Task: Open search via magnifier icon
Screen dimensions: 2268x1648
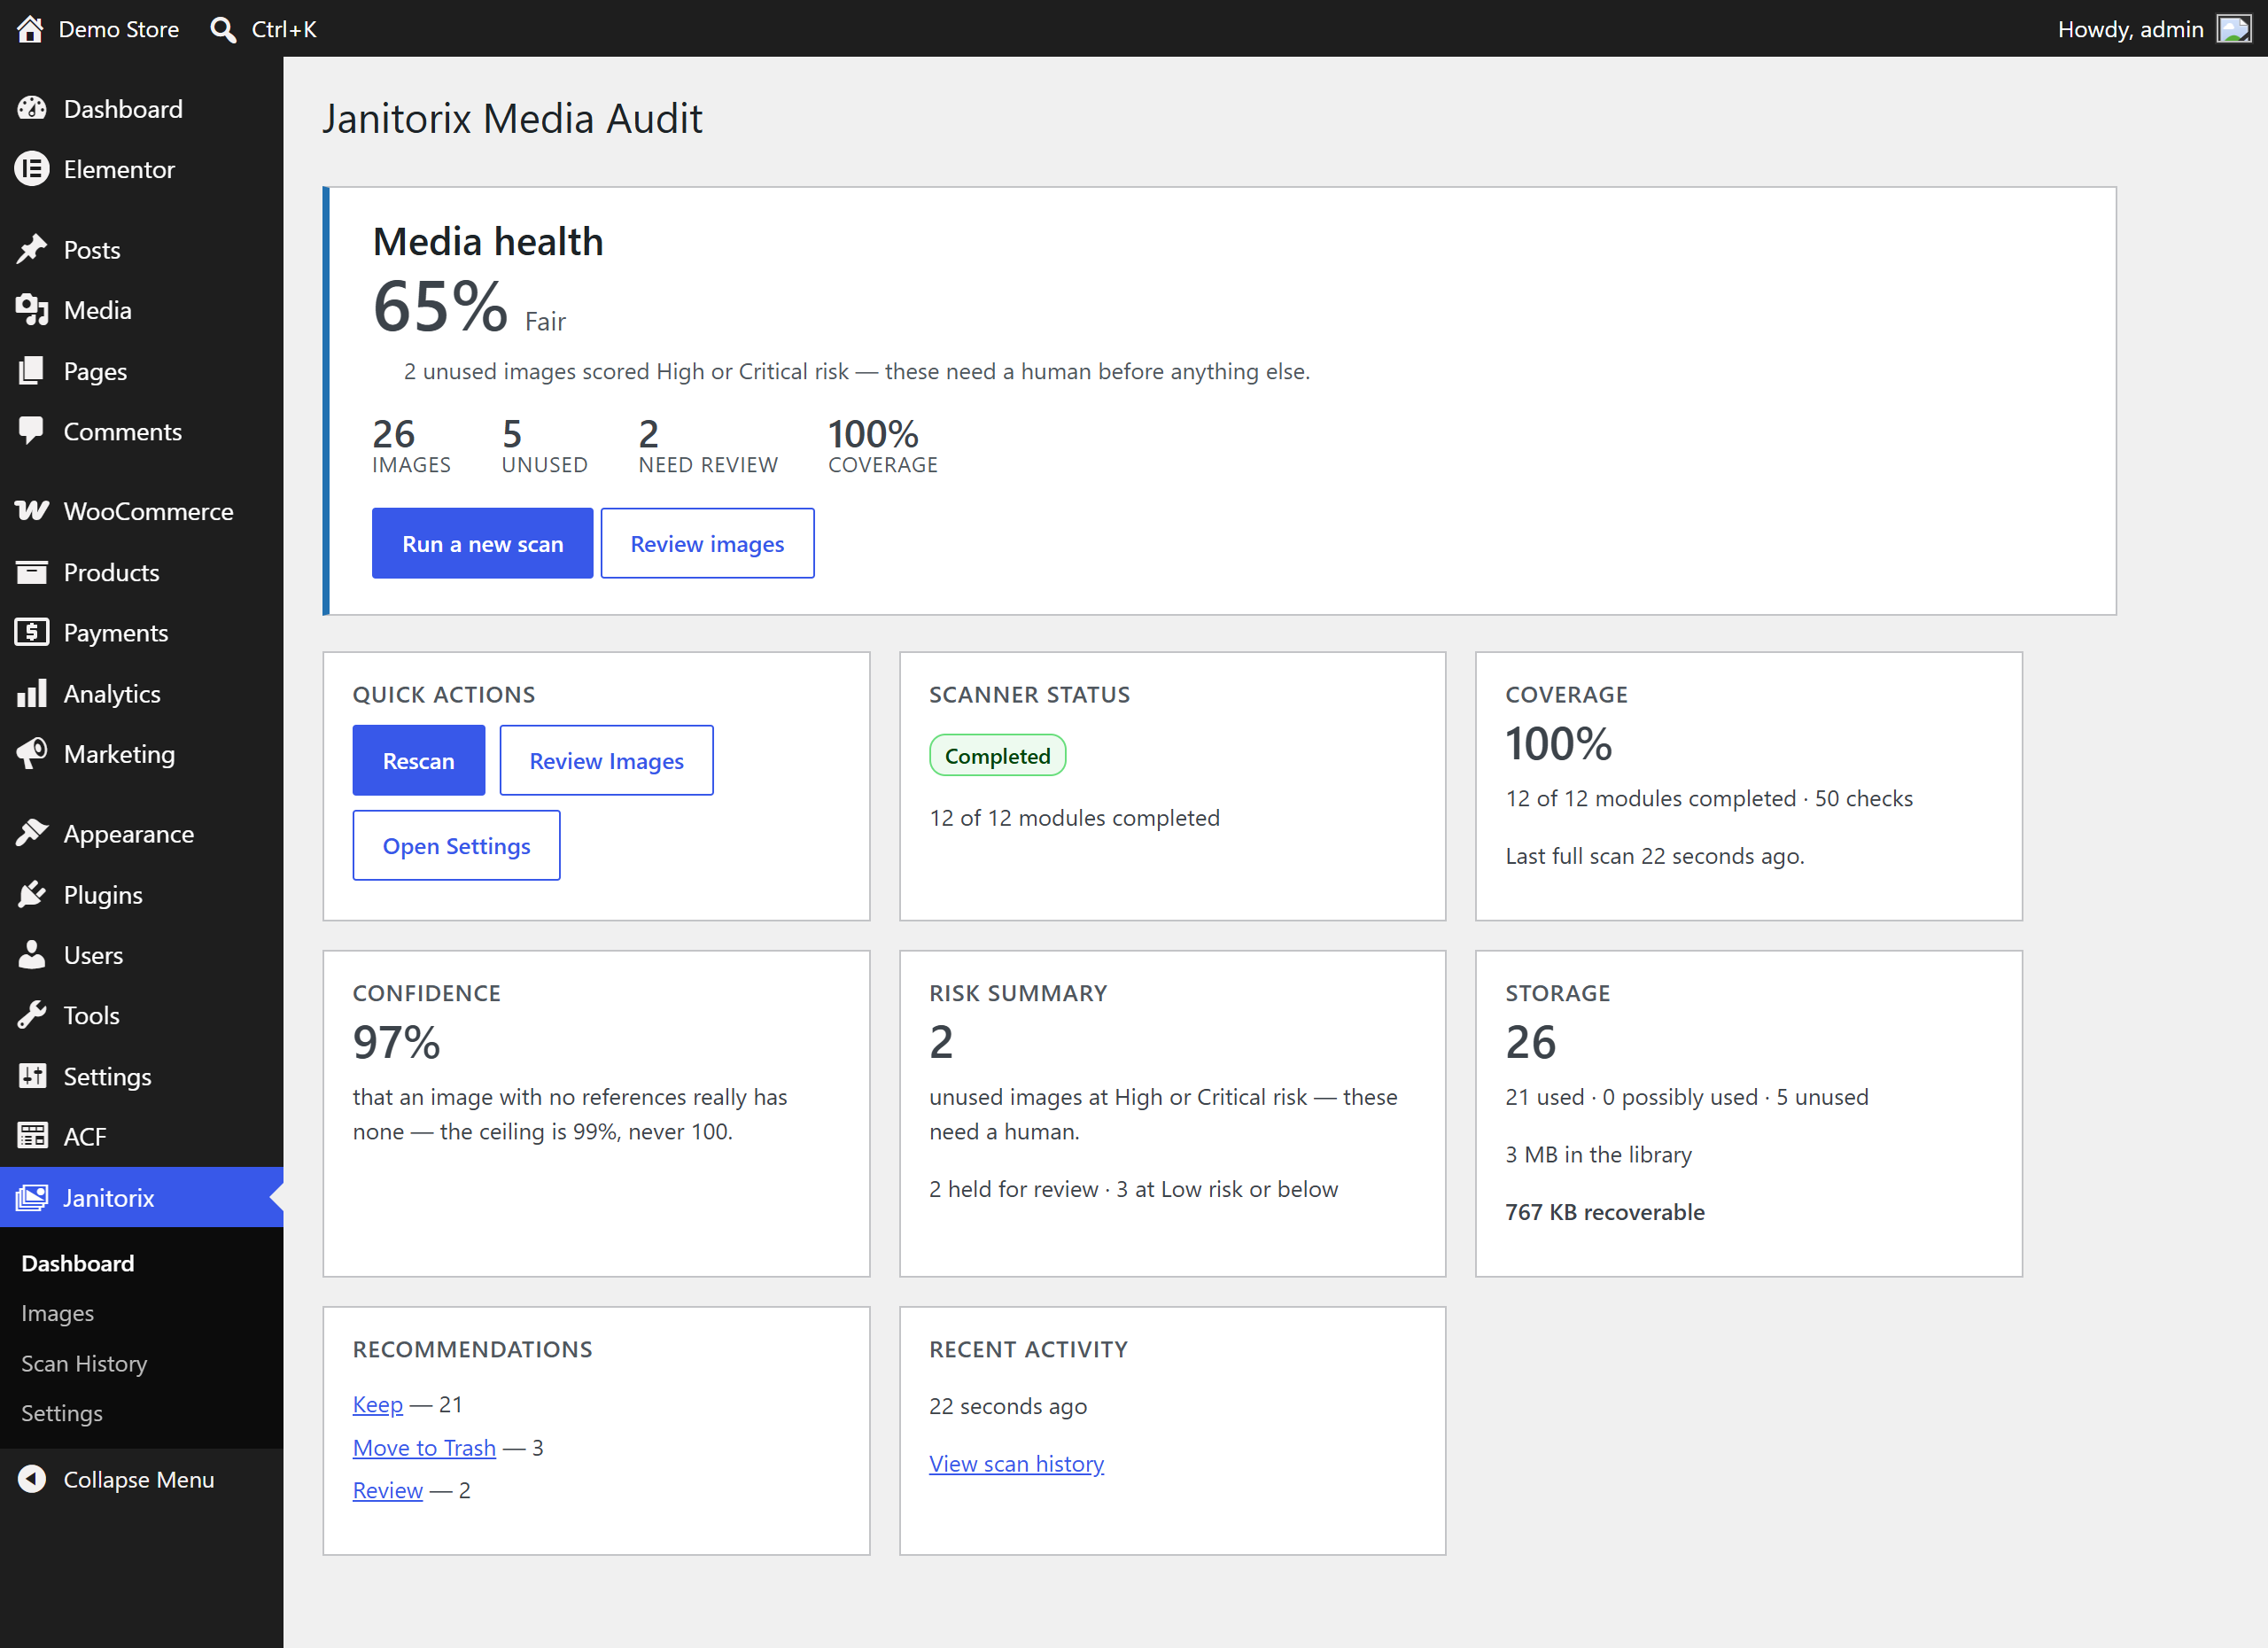Action: (x=223, y=29)
